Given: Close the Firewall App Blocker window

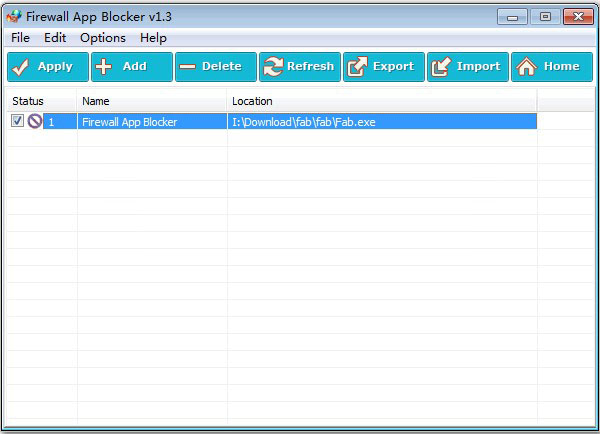Looking at the screenshot, I should coord(578,17).
